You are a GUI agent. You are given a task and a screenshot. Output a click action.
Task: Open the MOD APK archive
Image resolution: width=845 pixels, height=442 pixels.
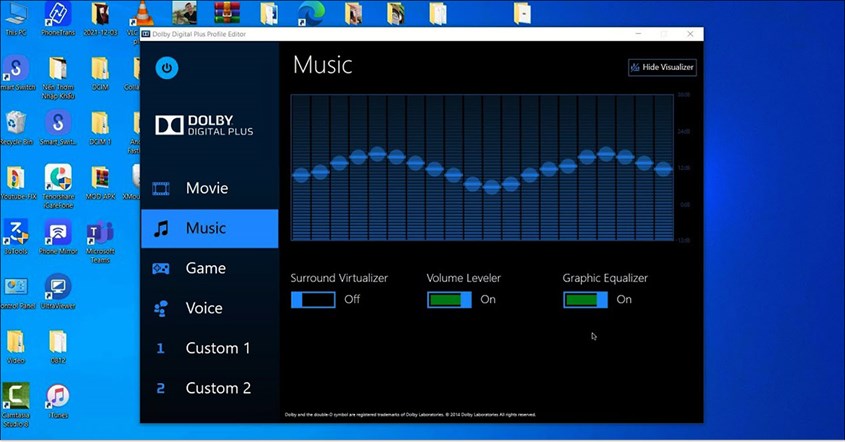100,183
